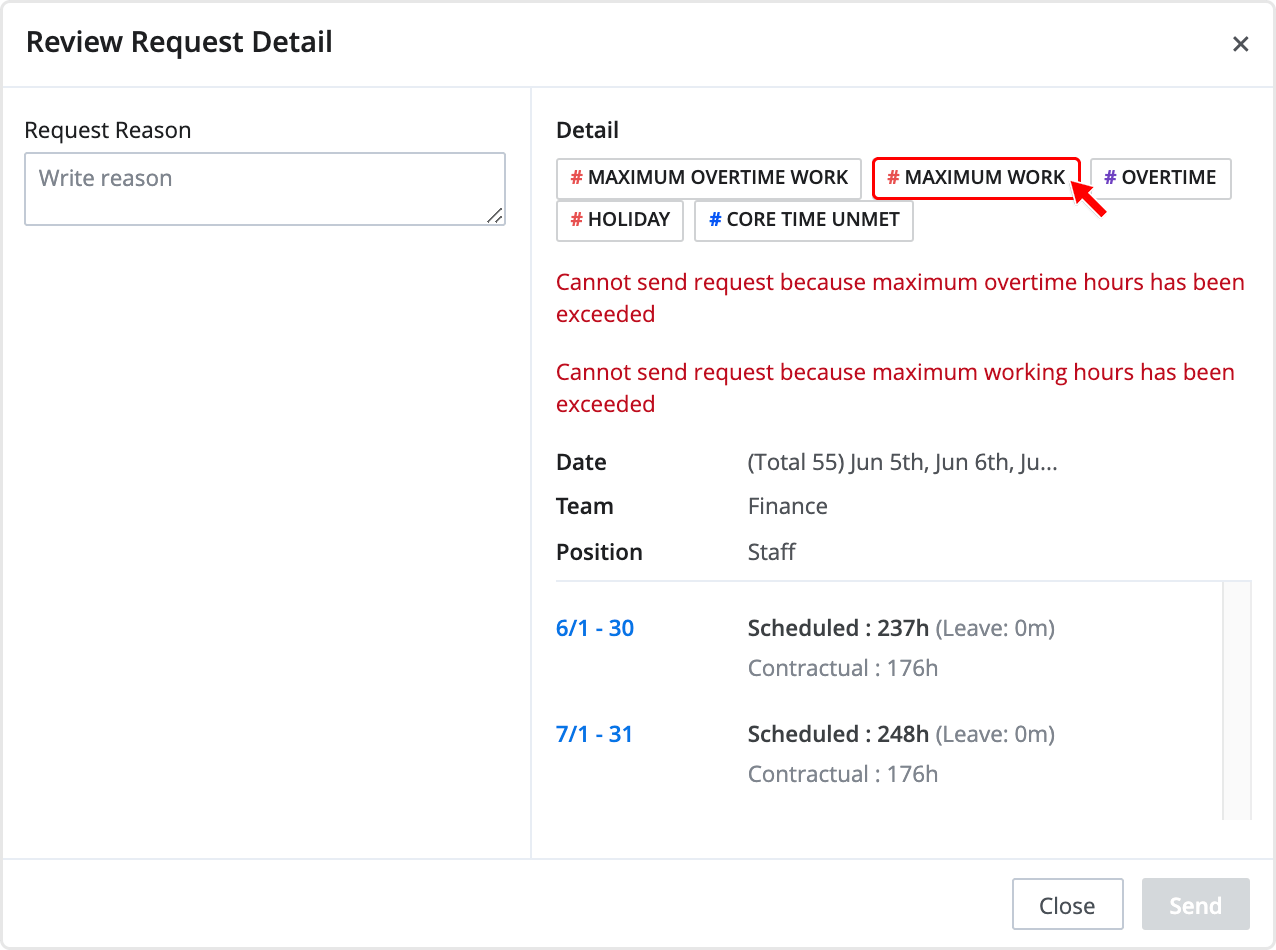1276x950 pixels.
Task: Click the Finance team value
Action: (788, 507)
